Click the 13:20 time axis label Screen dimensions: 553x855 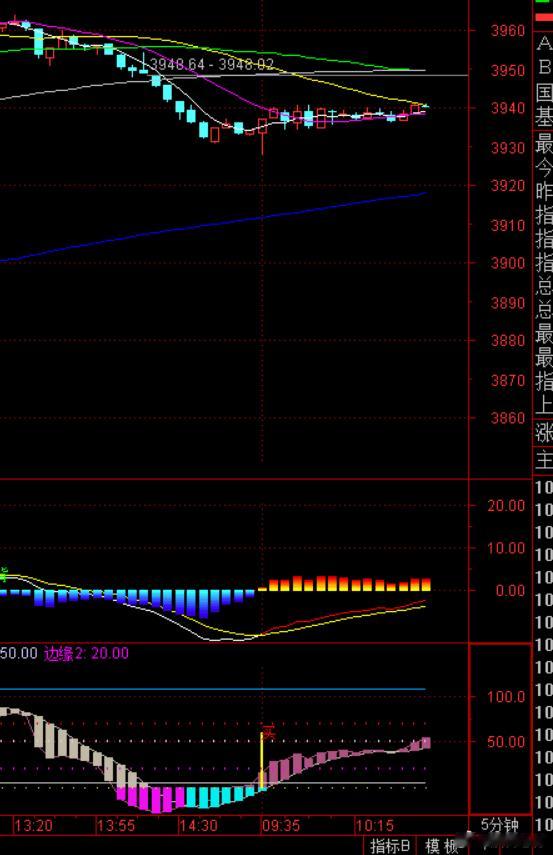pos(33,825)
